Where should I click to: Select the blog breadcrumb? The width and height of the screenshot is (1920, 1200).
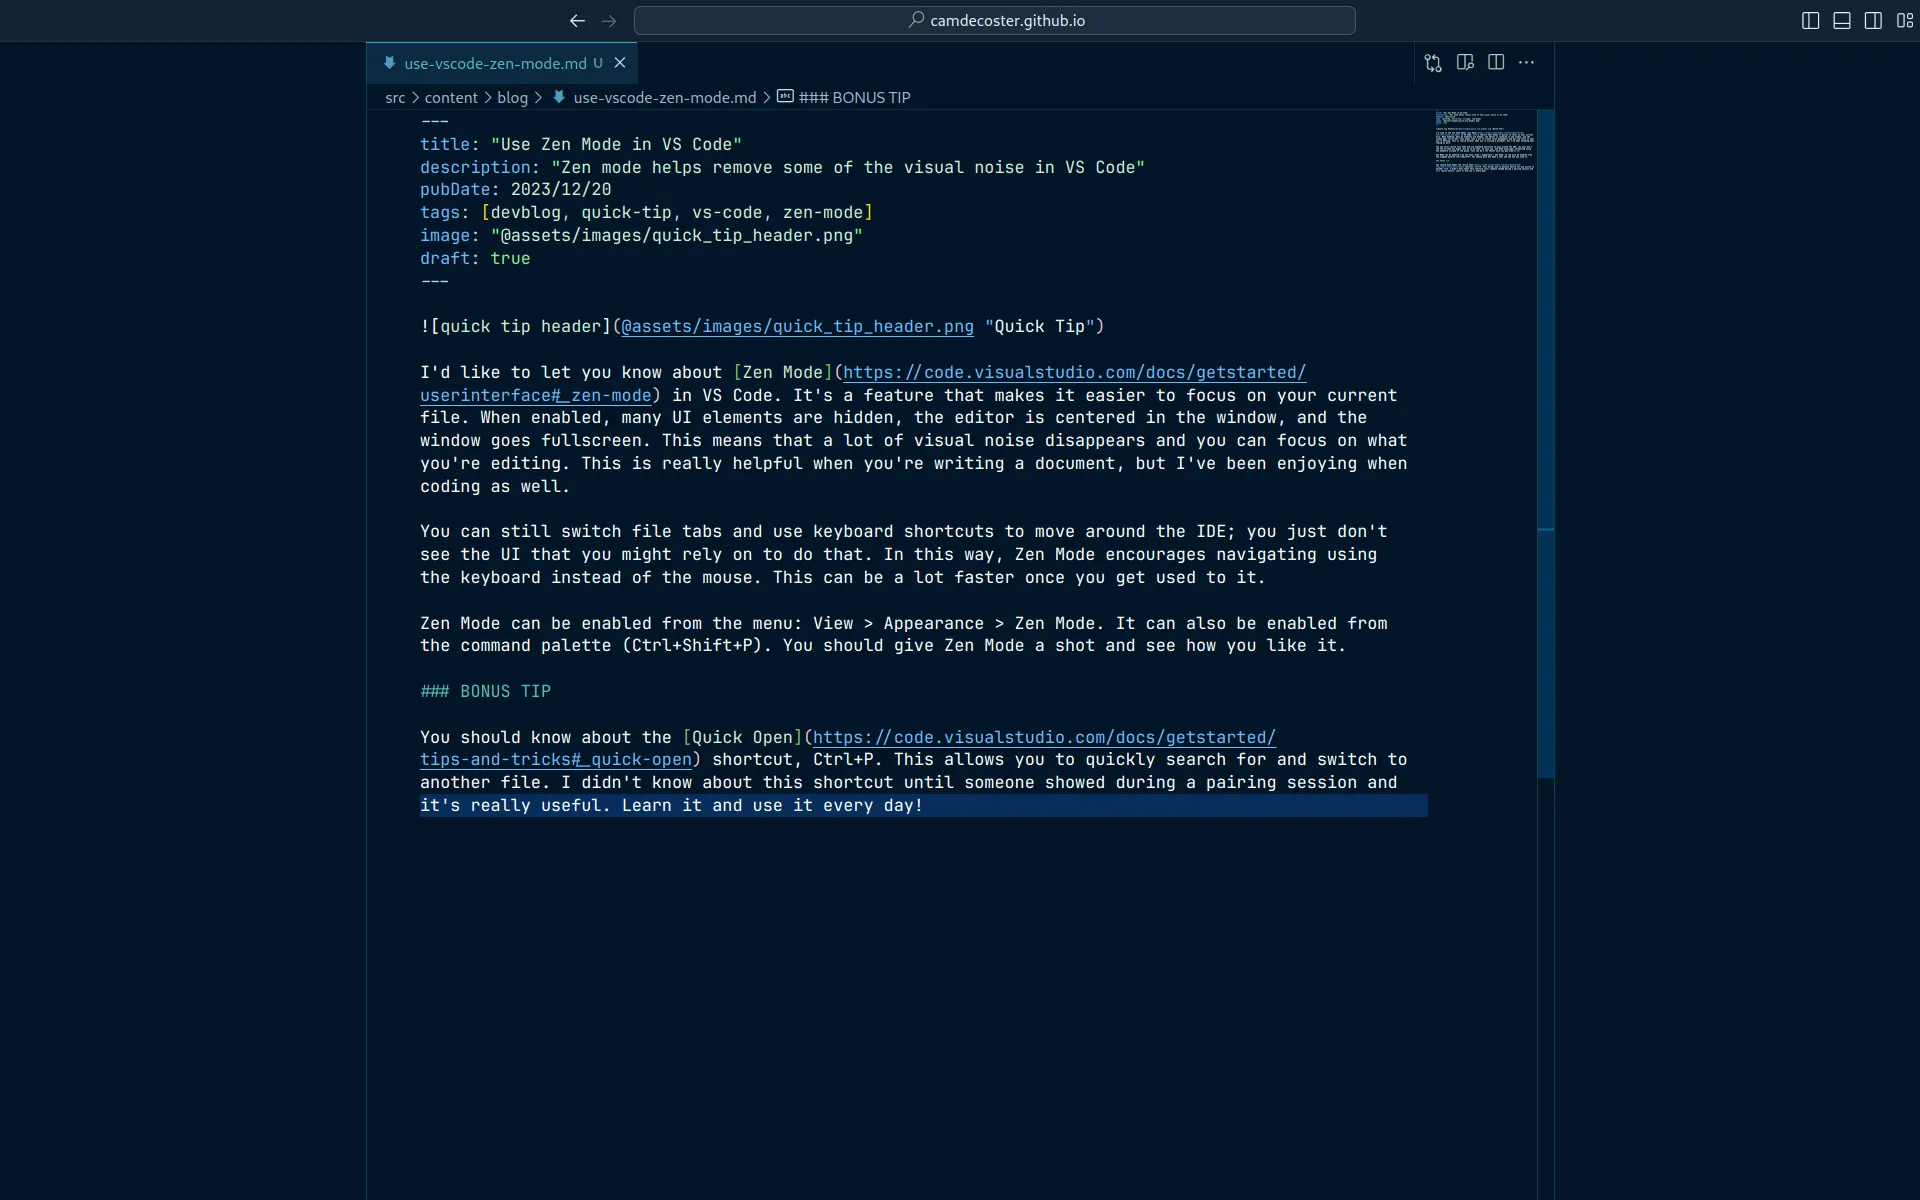coord(512,98)
